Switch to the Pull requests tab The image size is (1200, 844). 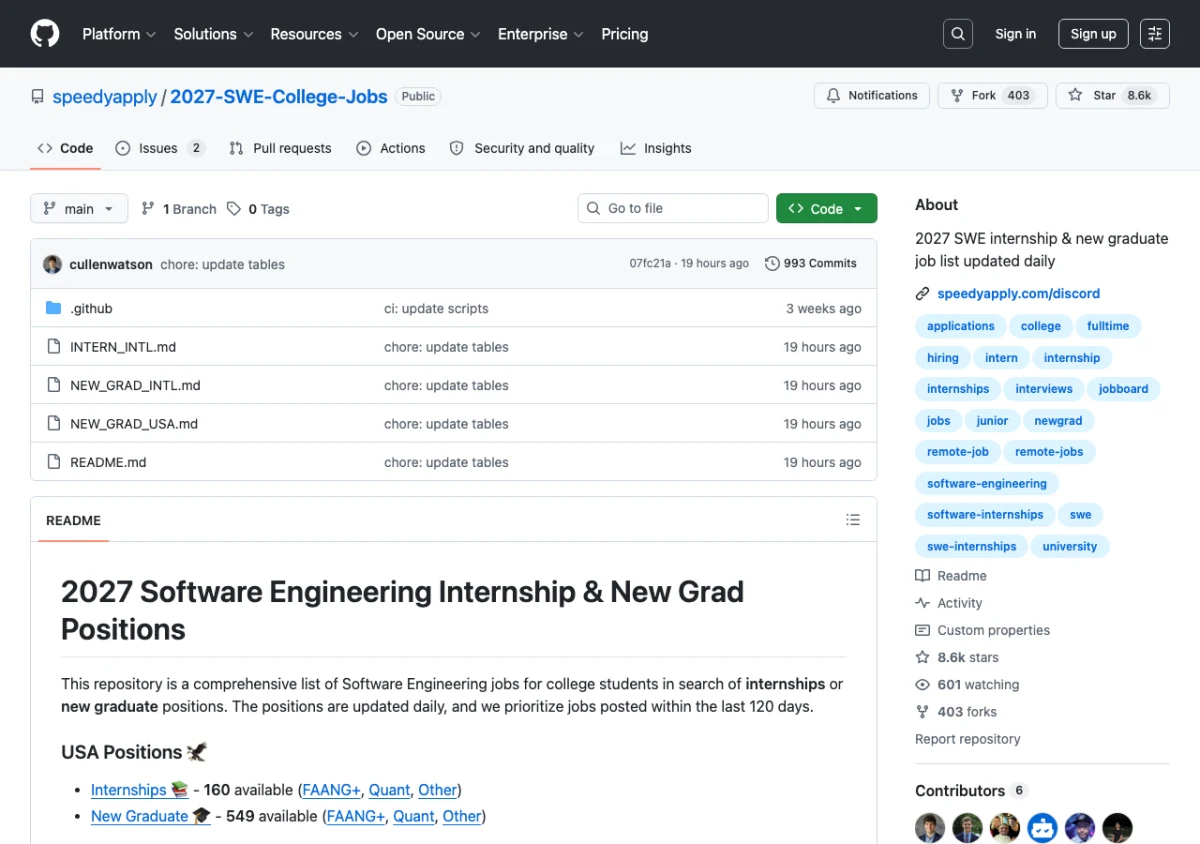tap(280, 148)
